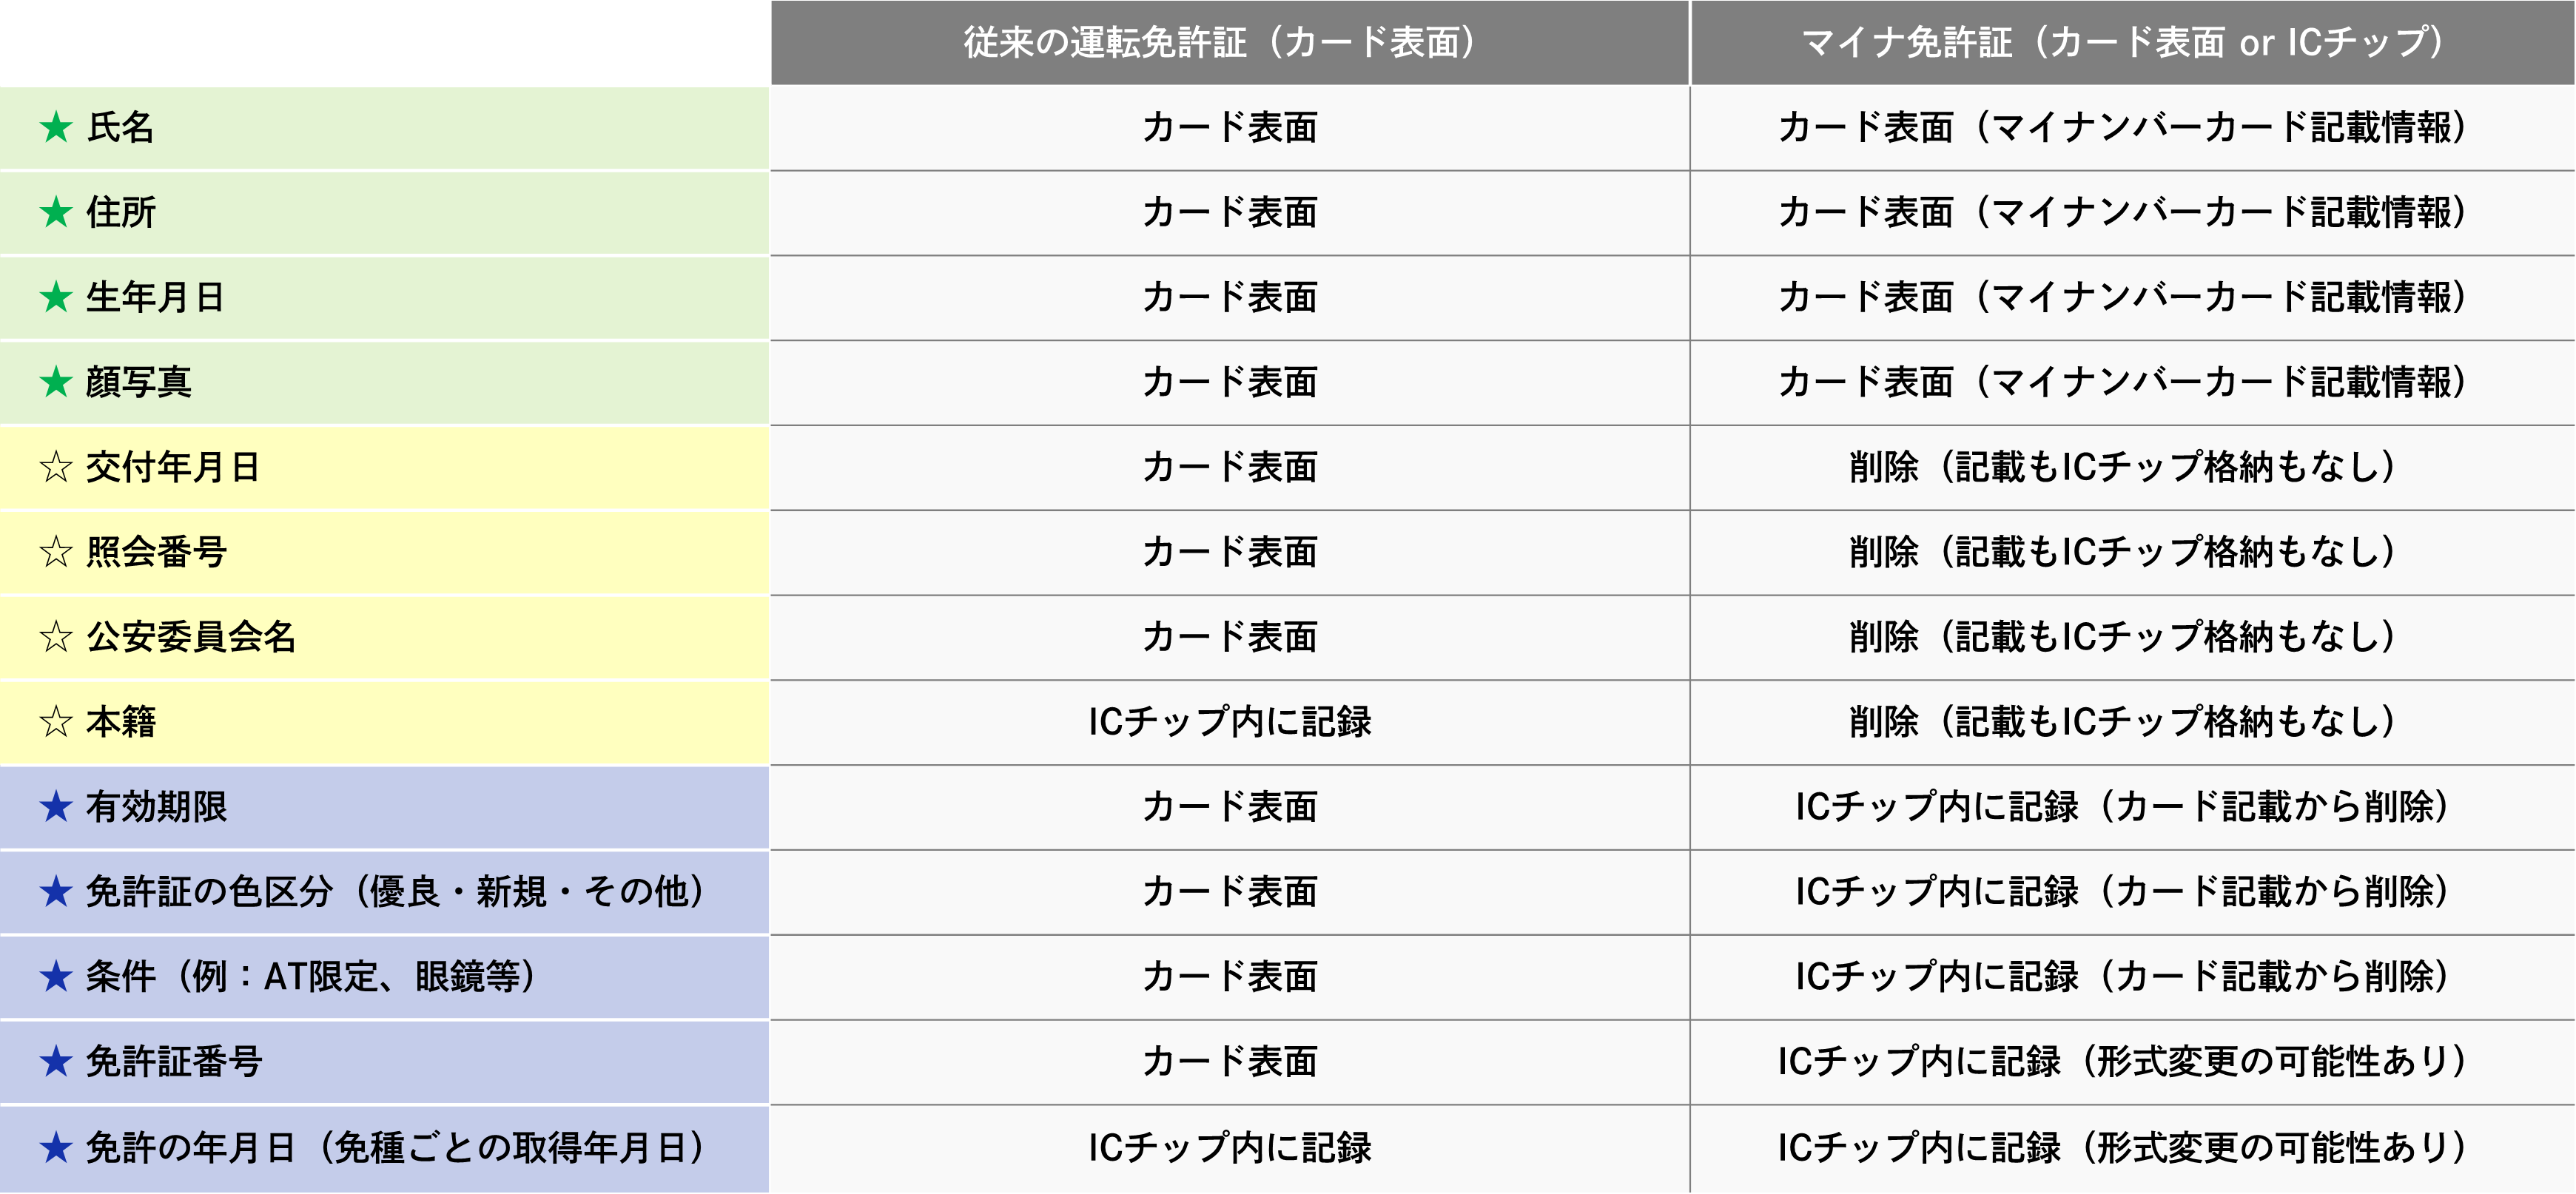2576x1194 pixels.
Task: Click the blue star beside 有効期限
Action: [x=56, y=807]
